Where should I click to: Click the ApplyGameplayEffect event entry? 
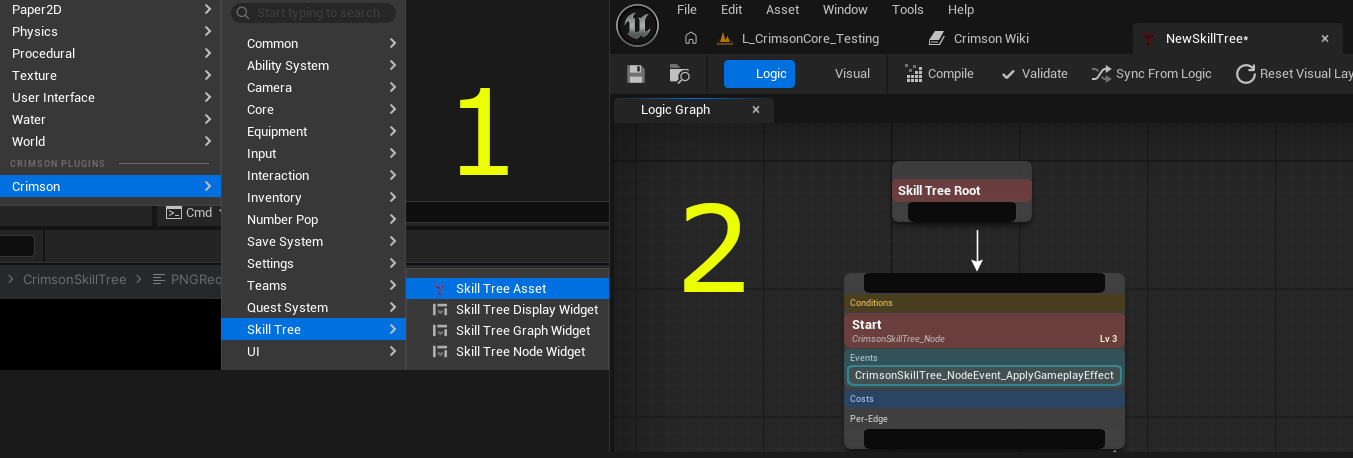(984, 375)
